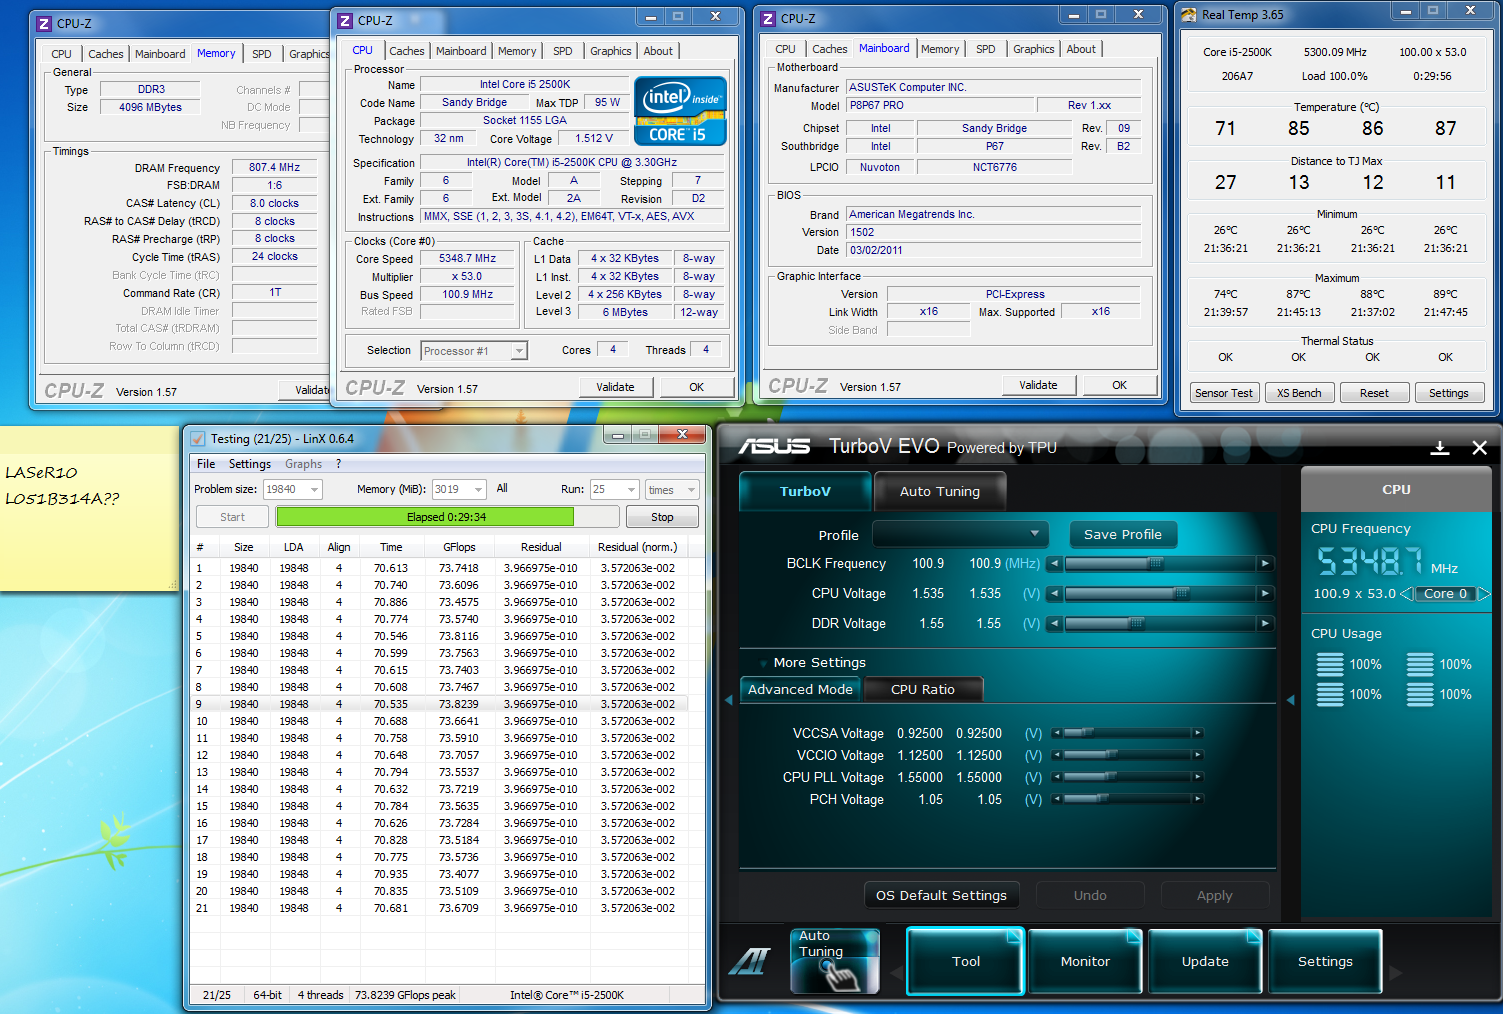The height and width of the screenshot is (1014, 1503).
Task: Raise CPU Voltage with its right arrow
Action: (x=1266, y=594)
